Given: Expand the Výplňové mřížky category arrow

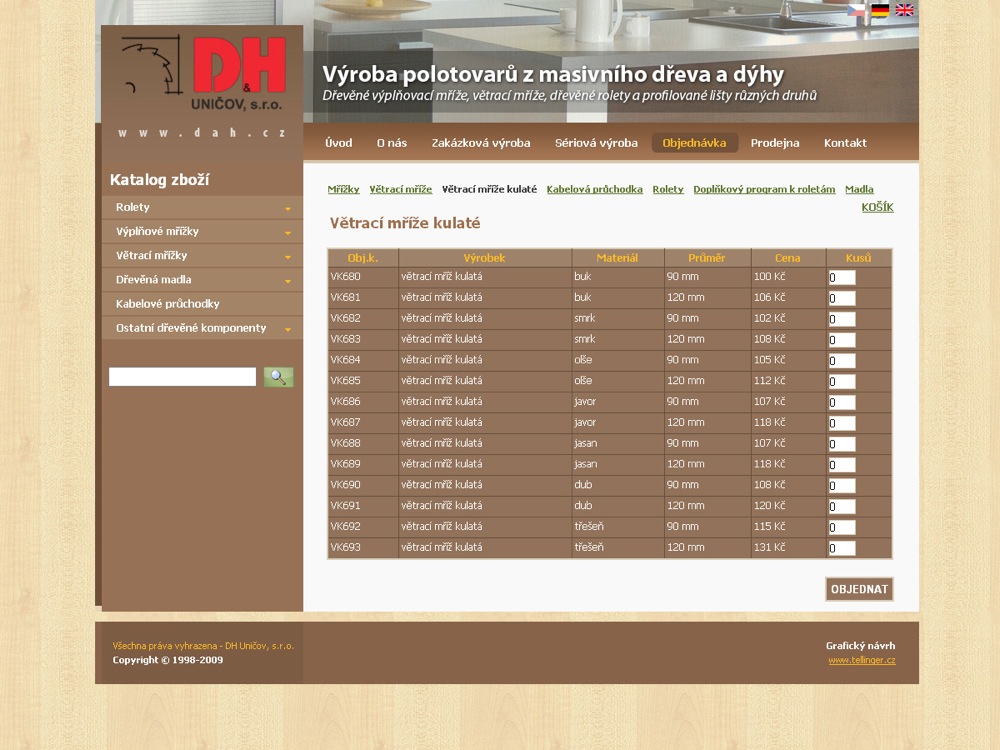Looking at the screenshot, I should [287, 232].
